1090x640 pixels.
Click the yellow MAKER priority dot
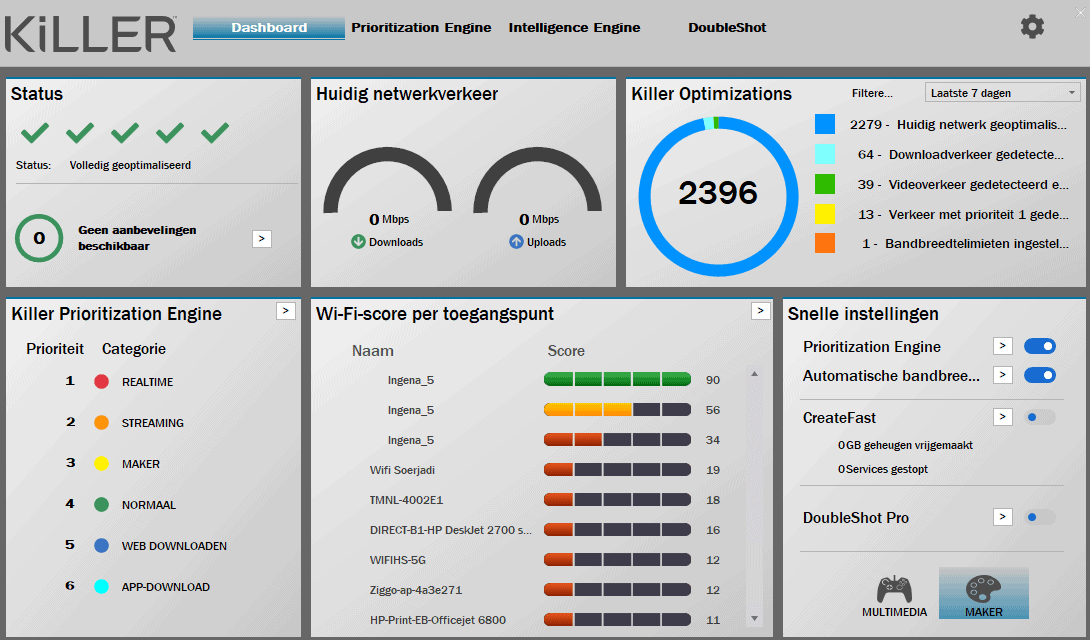coord(101,463)
